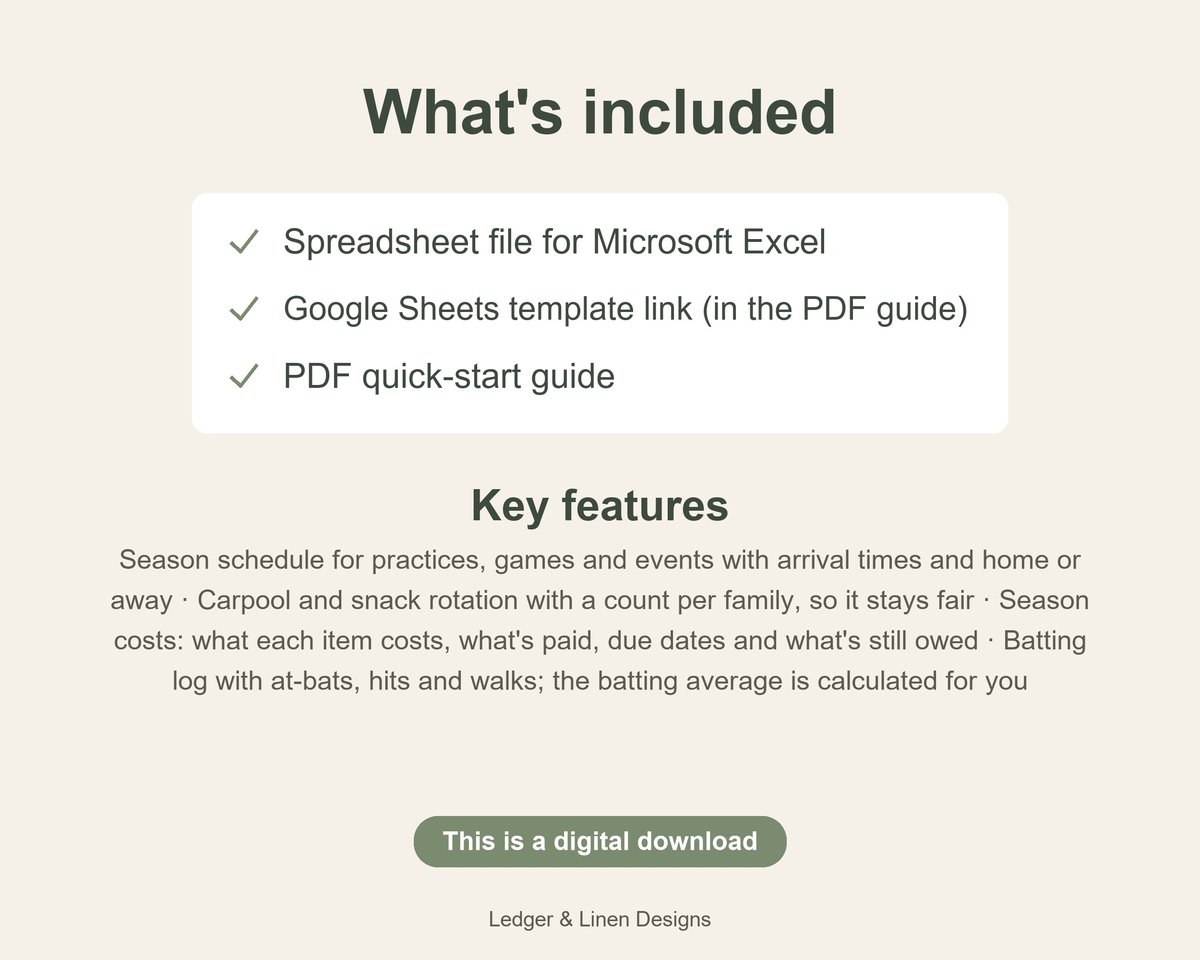Viewport: 1200px width, 960px height.
Task: Click the checkmark beside PDF quick-start guide
Action: click(x=244, y=377)
